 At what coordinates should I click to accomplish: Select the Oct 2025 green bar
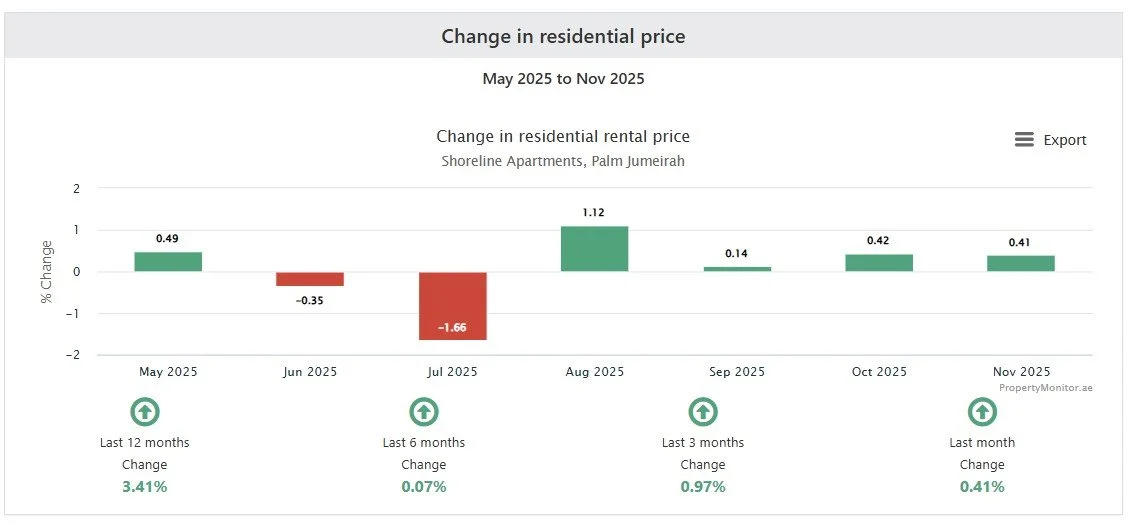tap(879, 263)
